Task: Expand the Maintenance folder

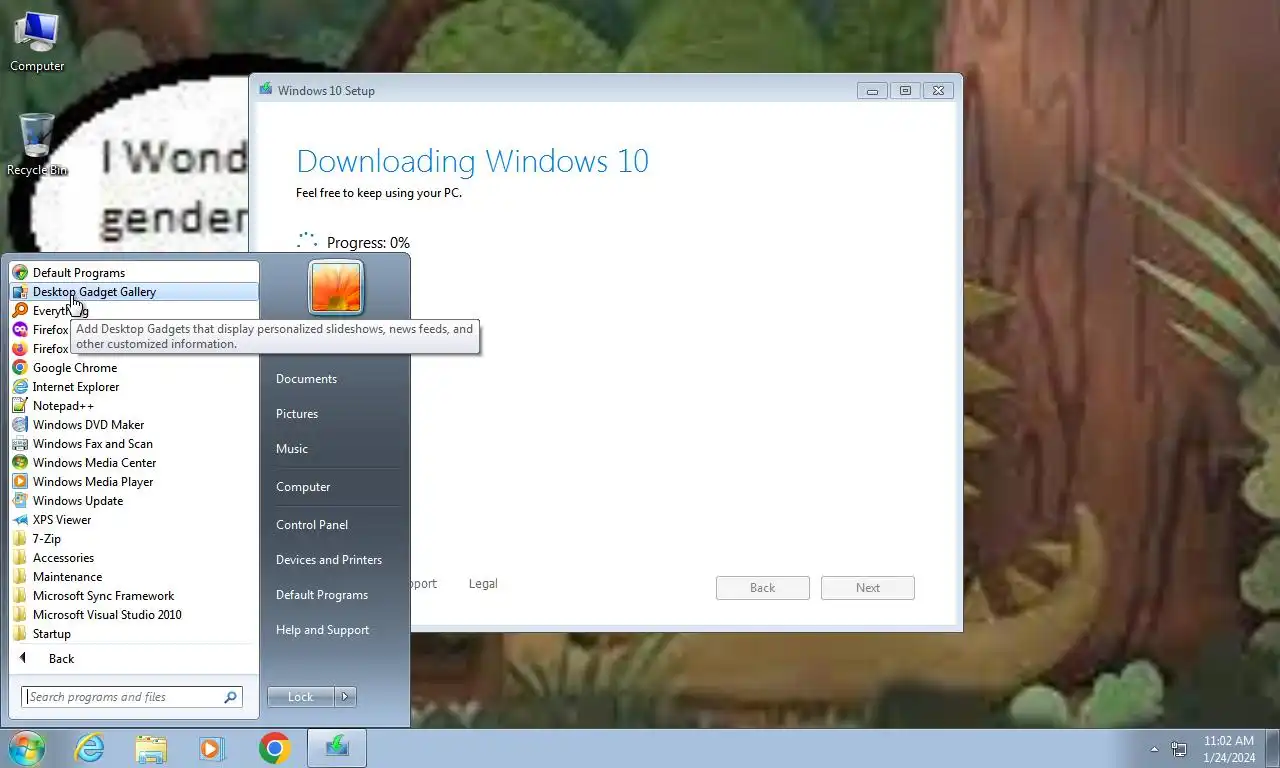Action: point(134,576)
